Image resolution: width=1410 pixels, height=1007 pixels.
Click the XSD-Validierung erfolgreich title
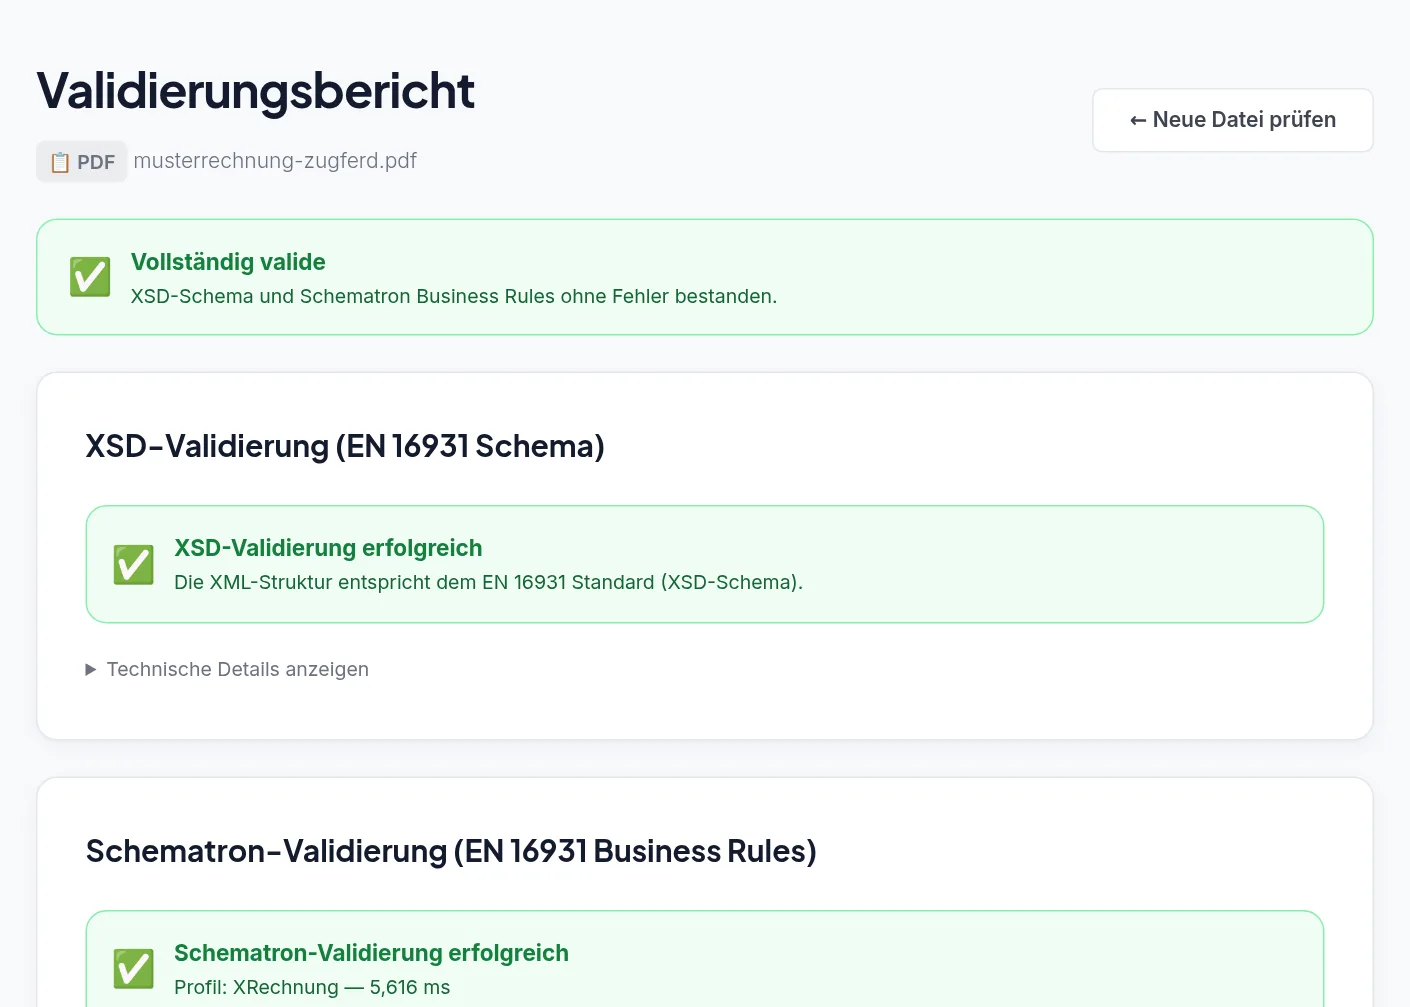(328, 548)
